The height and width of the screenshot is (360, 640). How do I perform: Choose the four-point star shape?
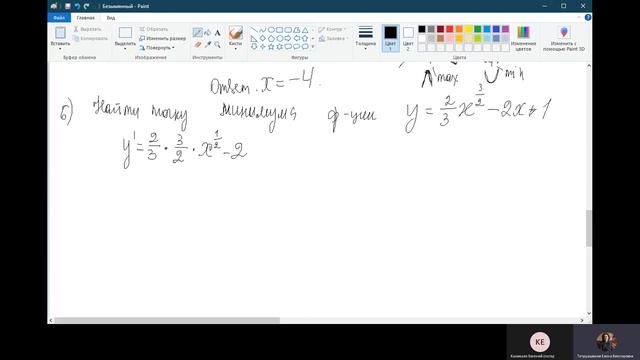pos(262,47)
